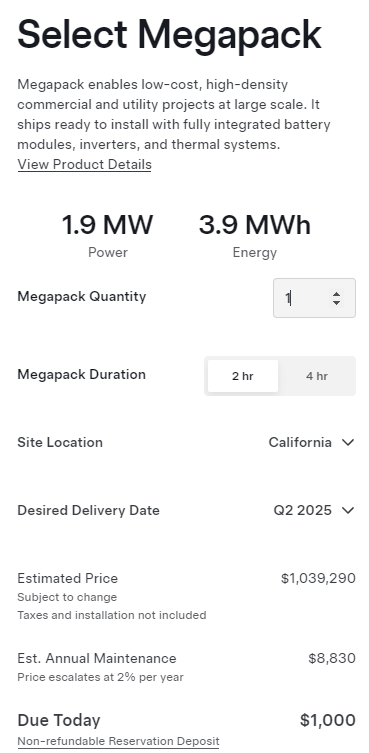Click the Site Location chevron icon
This screenshot has width=369, height=753.
coord(348,442)
